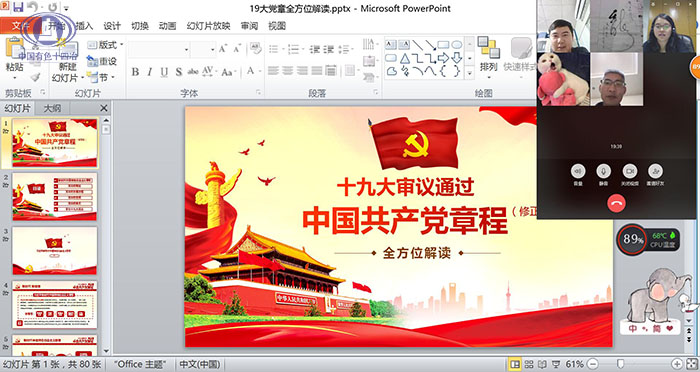
Task: Open slide sorter view in status bar
Action: click(529, 364)
